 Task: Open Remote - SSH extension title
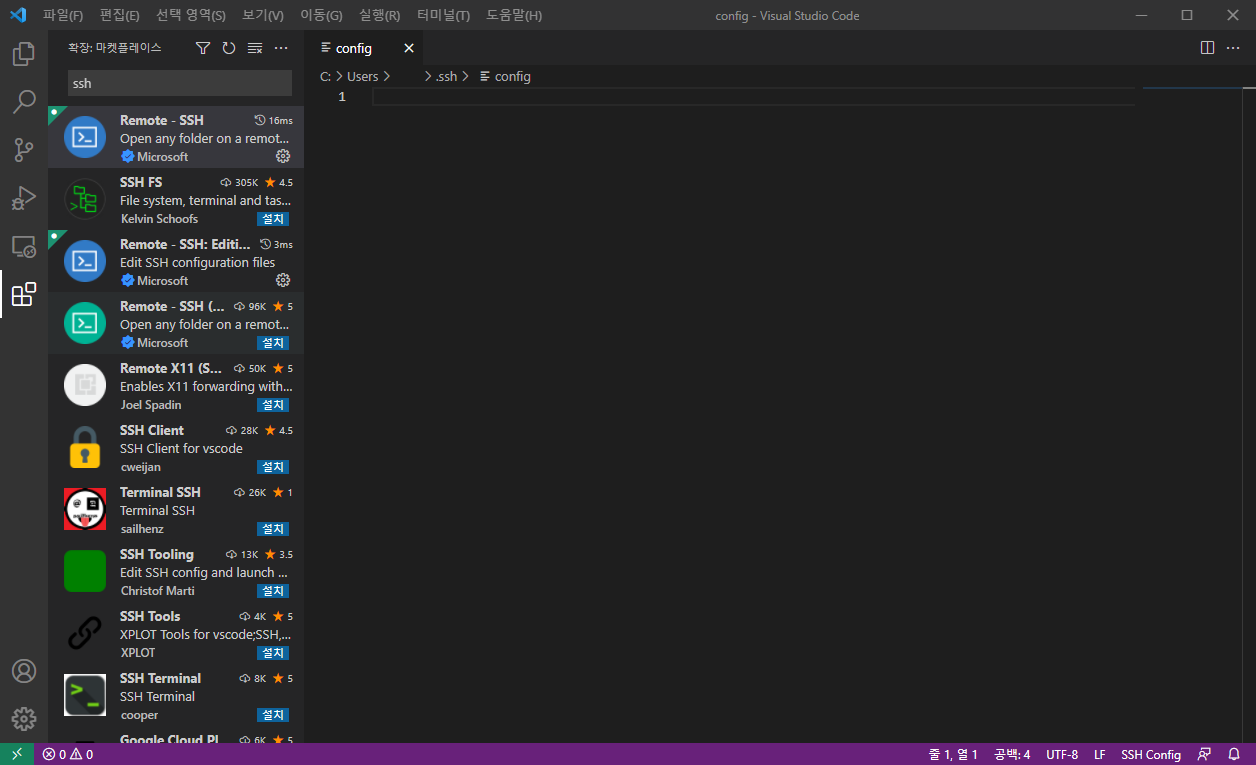pyautogui.click(x=161, y=120)
